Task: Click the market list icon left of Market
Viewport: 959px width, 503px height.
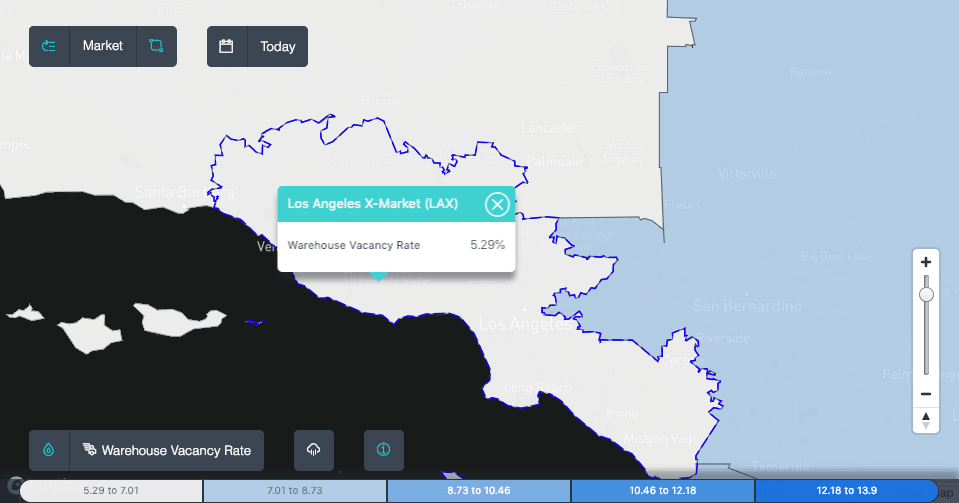Action: [x=49, y=46]
